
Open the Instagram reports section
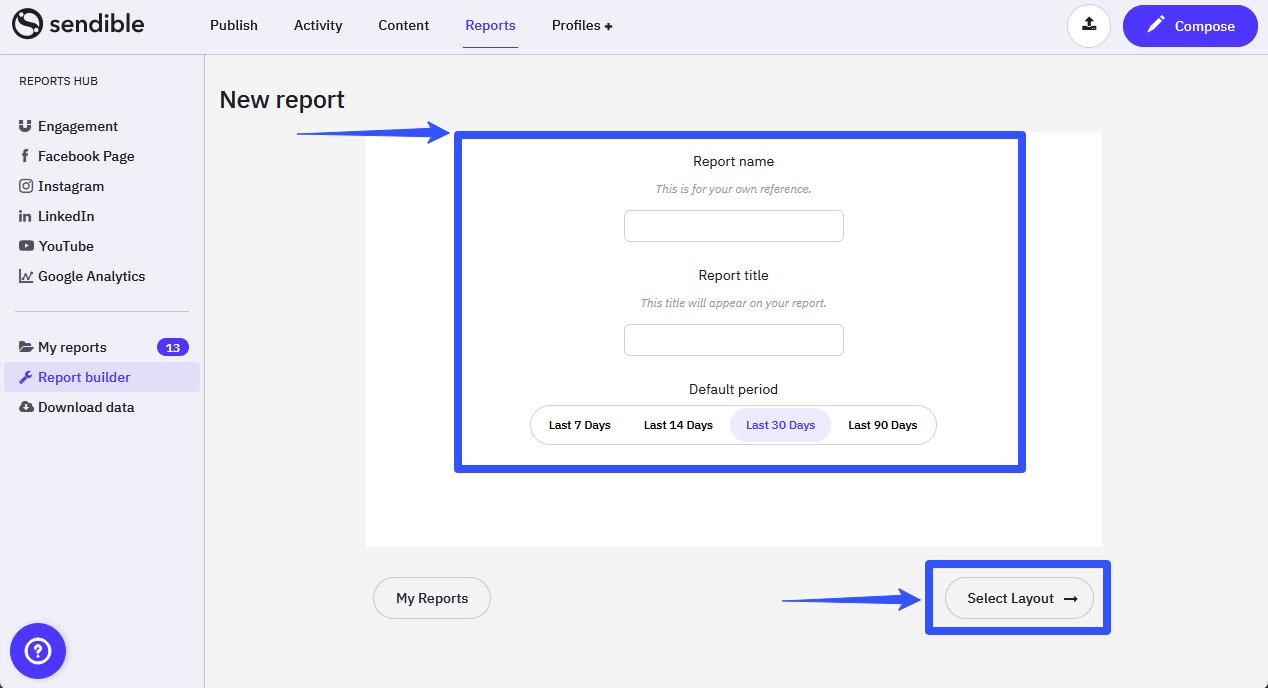(70, 186)
